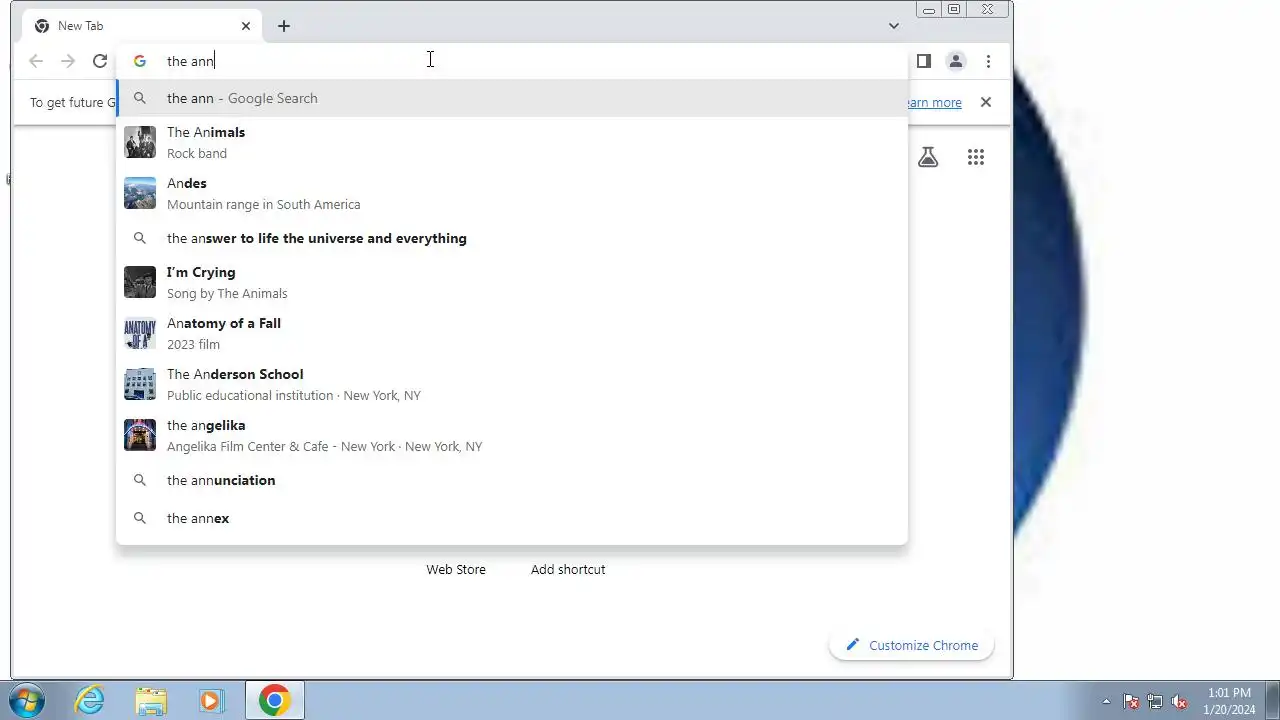Click the Angelika Film Center thumbnail
Screen dimensions: 1280x720
point(140,435)
